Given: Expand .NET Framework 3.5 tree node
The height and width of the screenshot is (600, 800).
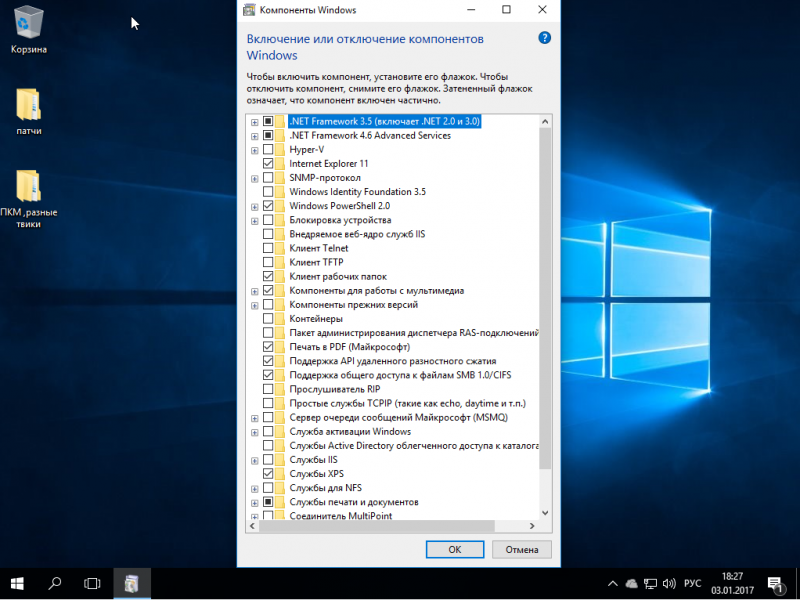Looking at the screenshot, I should (255, 122).
